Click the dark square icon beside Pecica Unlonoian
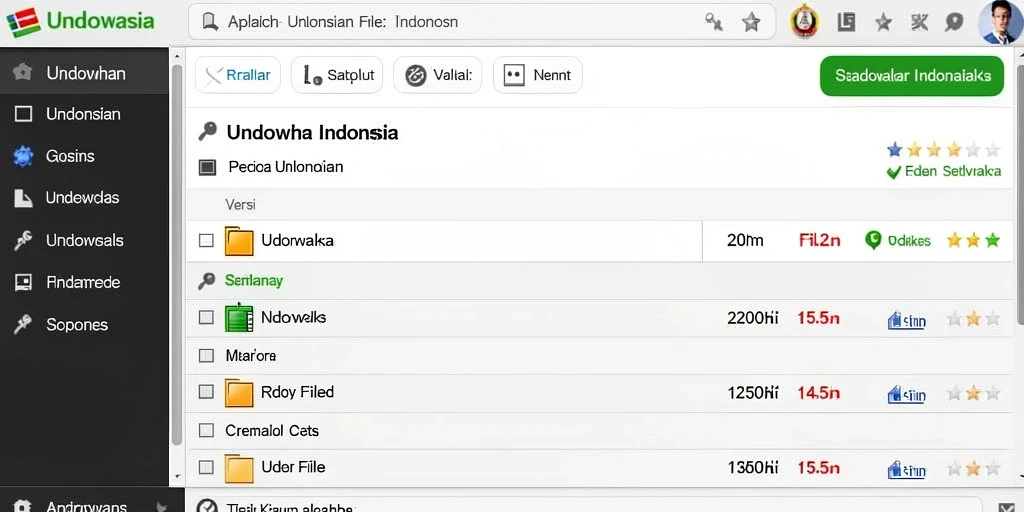 click(x=207, y=168)
